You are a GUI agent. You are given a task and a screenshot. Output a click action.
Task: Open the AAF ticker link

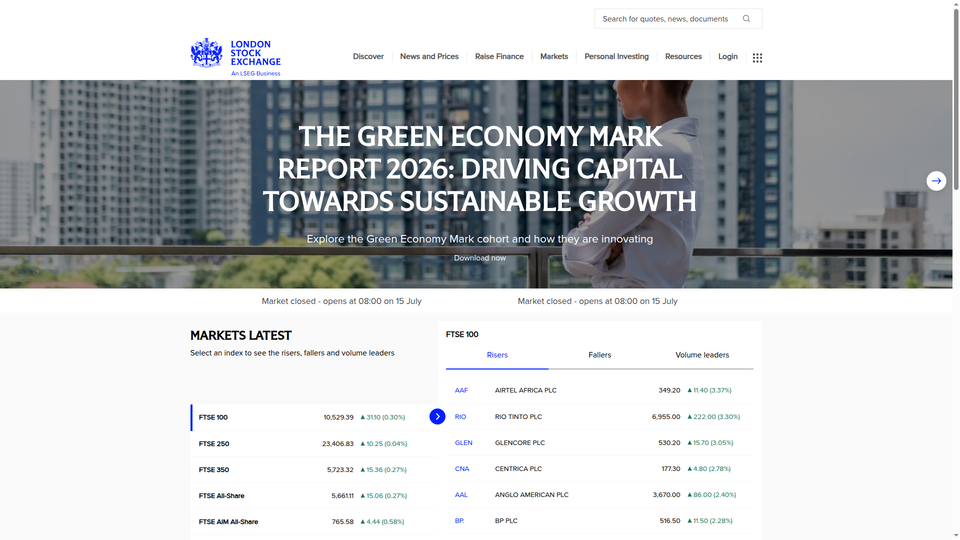[x=461, y=390]
